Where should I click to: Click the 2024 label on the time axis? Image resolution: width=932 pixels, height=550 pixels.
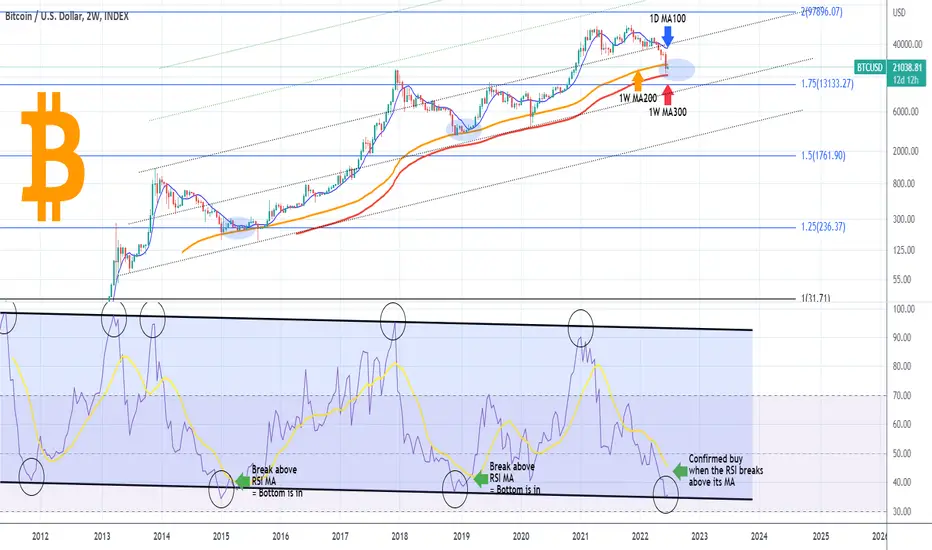tap(759, 536)
